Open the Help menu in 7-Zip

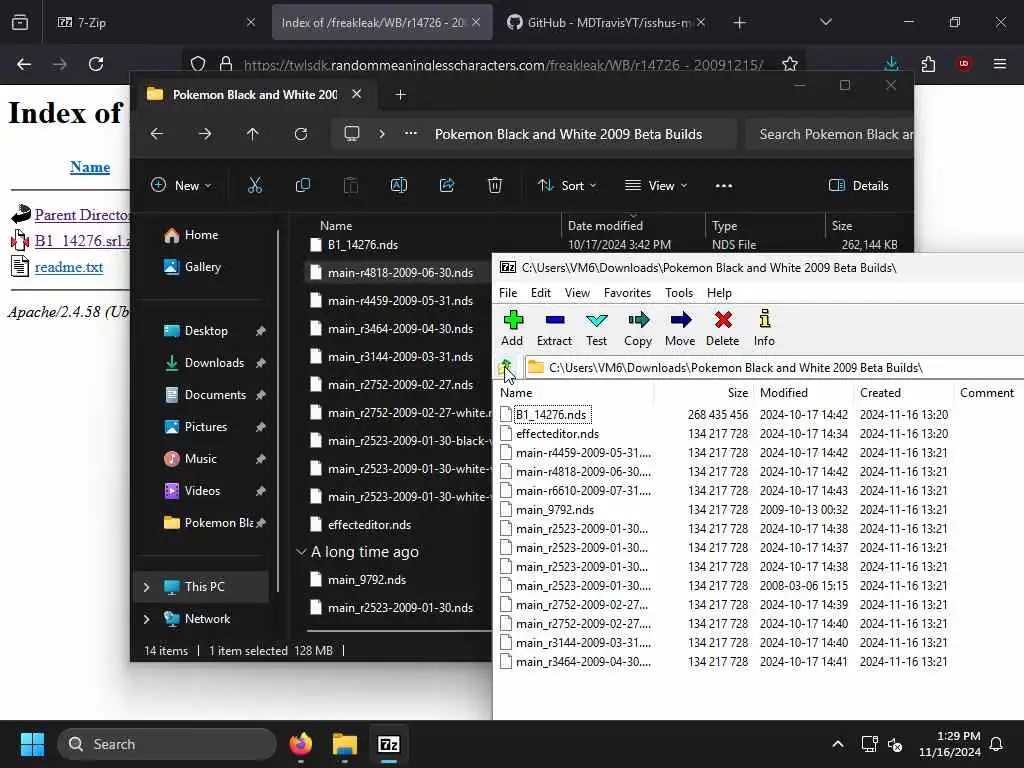[x=719, y=293]
